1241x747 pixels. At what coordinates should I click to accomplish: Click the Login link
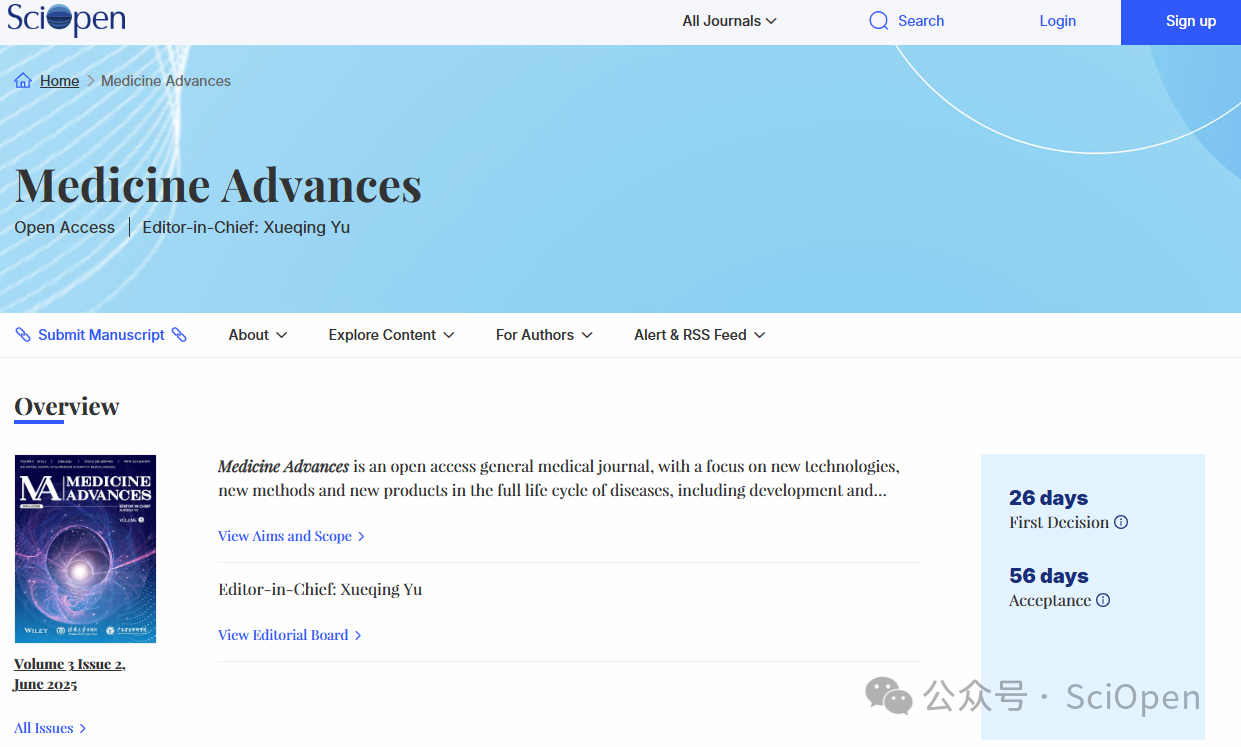1057,20
